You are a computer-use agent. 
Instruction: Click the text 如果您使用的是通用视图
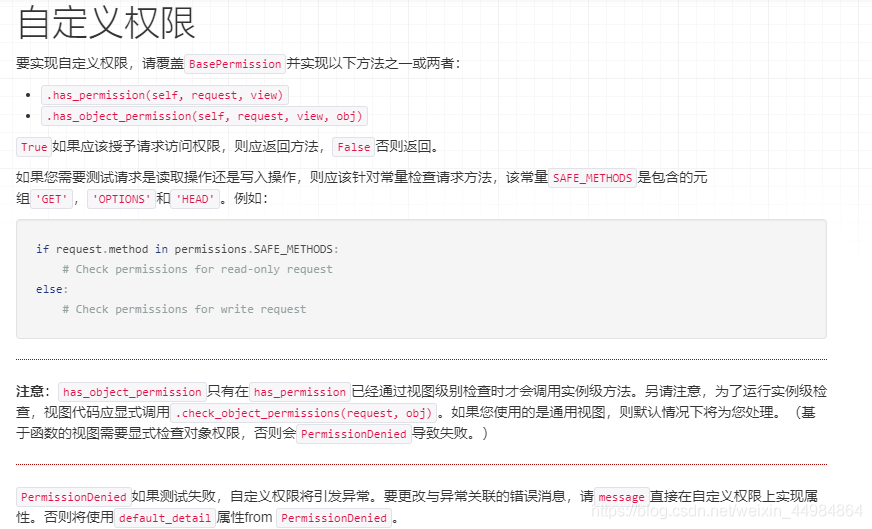(527, 412)
